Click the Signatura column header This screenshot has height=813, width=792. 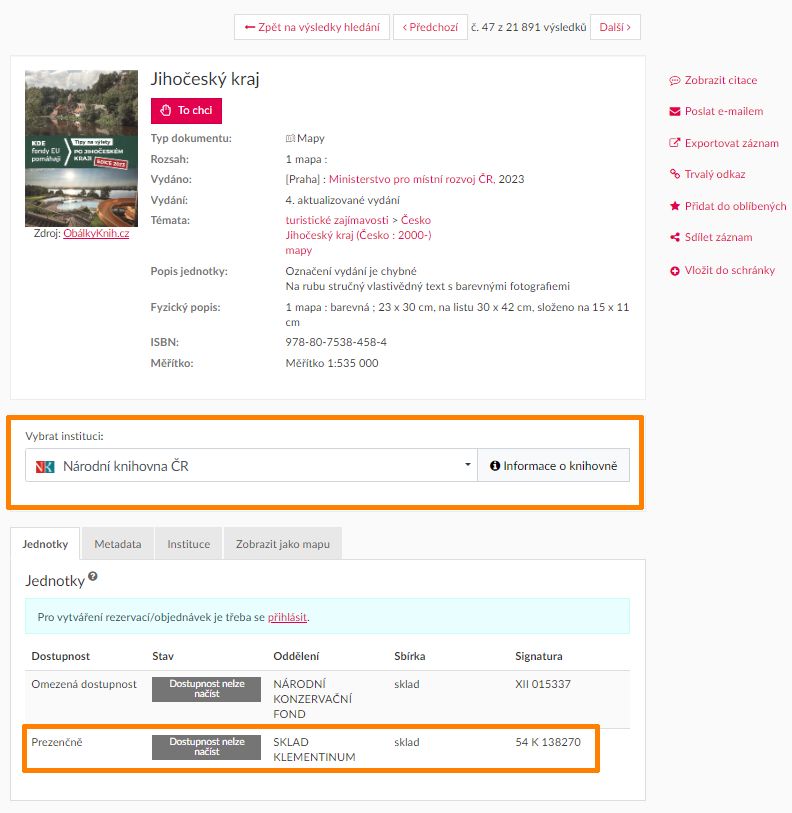[538, 656]
